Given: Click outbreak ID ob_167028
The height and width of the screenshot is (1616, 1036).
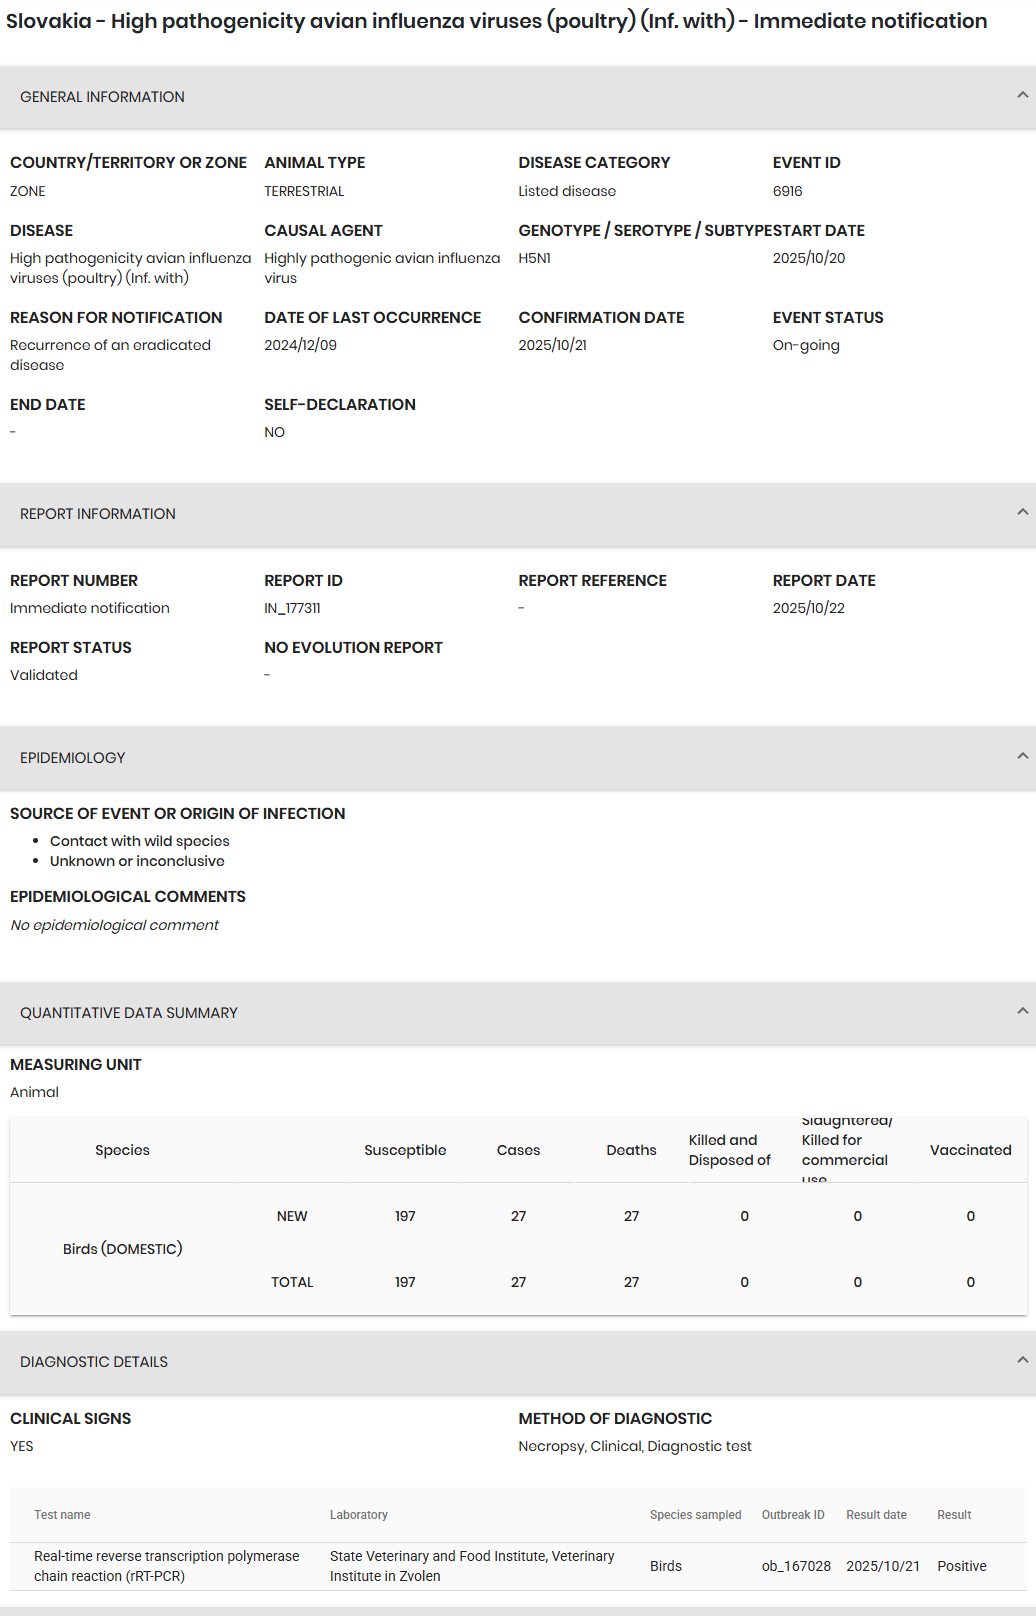Looking at the screenshot, I should click(x=796, y=1566).
